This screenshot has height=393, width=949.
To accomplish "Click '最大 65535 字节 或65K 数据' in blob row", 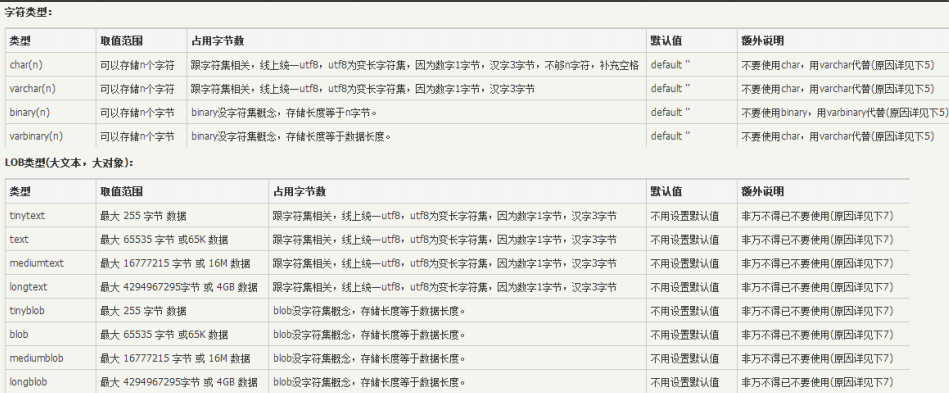I will (x=164, y=334).
